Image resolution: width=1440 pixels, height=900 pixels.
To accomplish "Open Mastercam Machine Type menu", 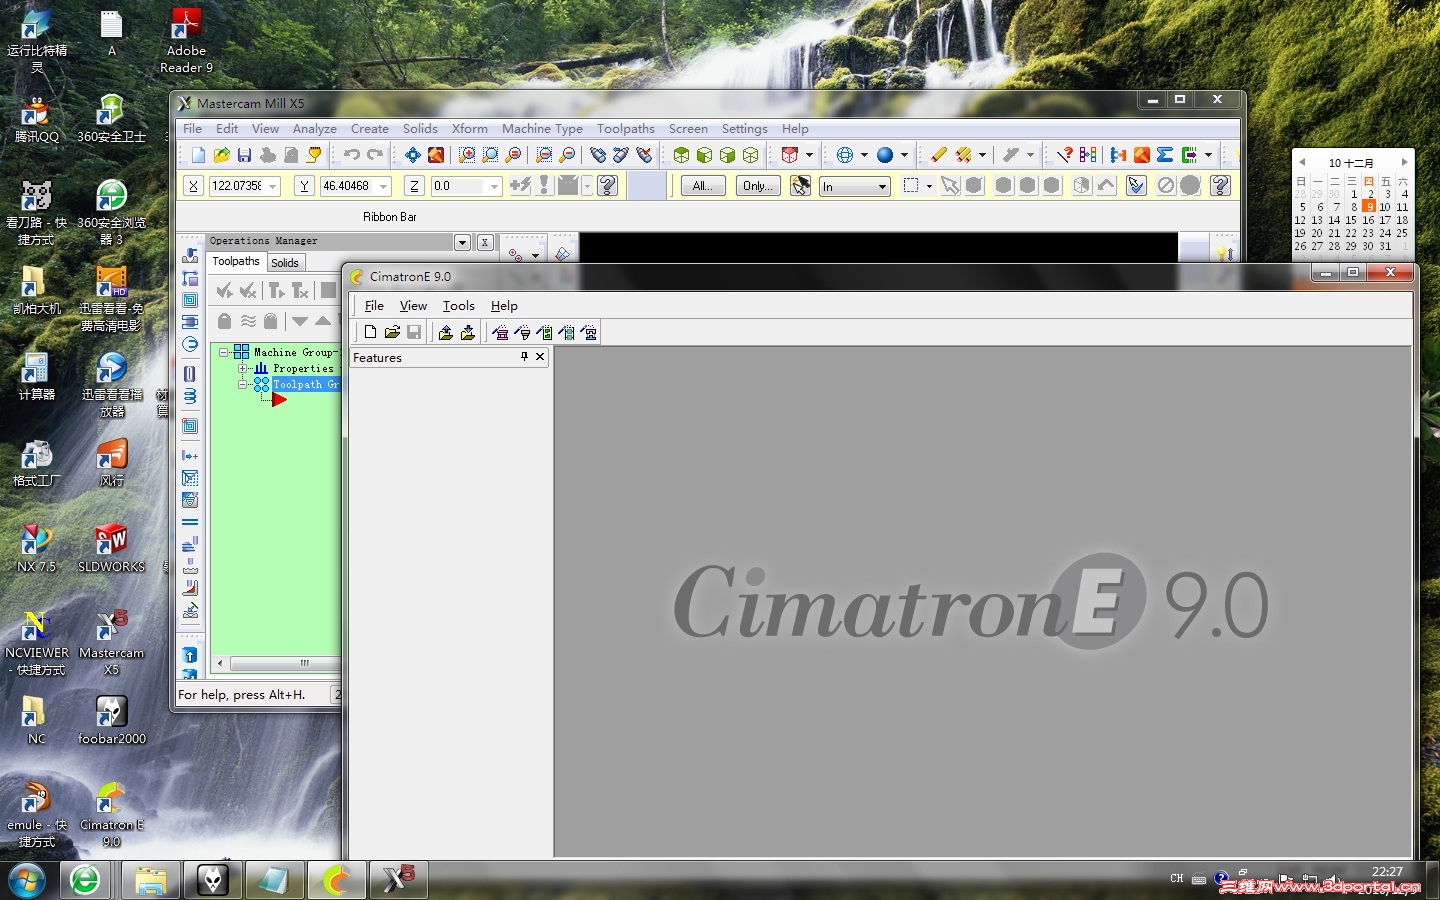I will 542,129.
